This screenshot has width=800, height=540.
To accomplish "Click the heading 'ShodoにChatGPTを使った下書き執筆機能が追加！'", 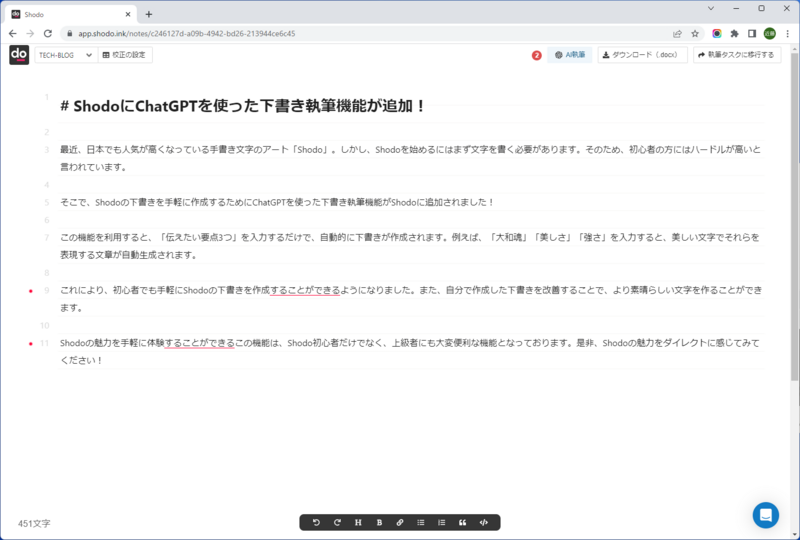I will [x=243, y=106].
